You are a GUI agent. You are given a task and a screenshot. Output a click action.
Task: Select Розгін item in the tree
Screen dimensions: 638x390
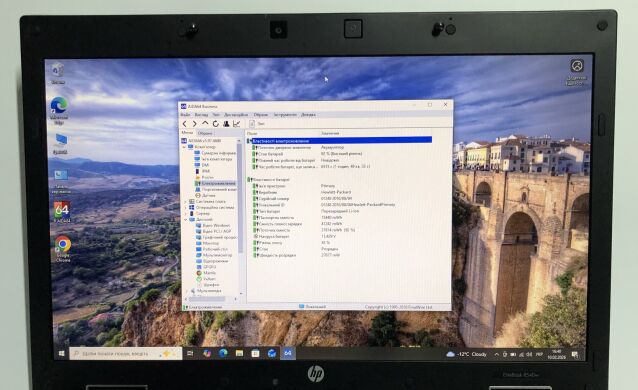click(204, 177)
